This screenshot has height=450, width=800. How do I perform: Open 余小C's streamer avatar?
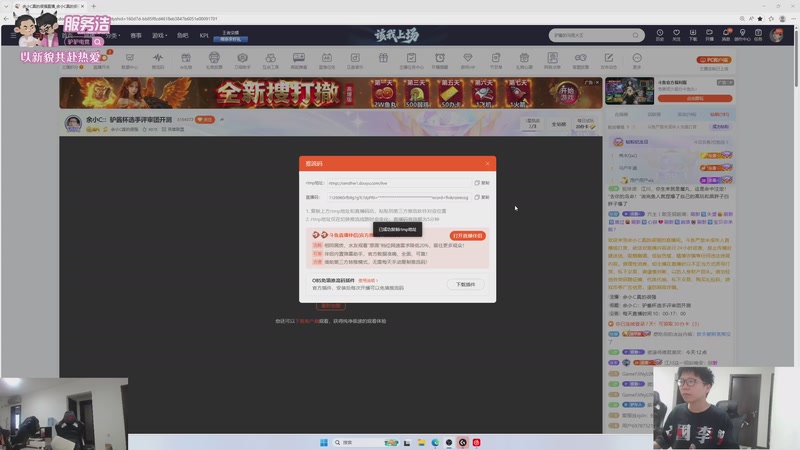click(73, 123)
